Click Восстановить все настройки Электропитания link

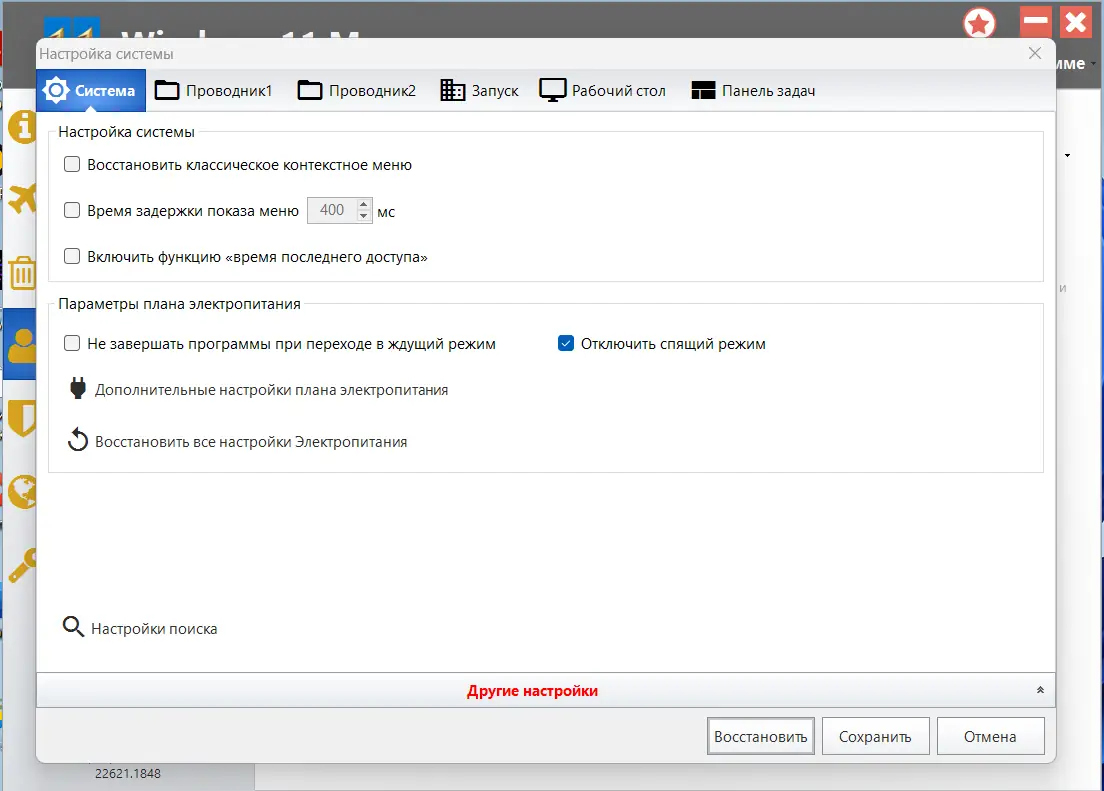point(251,442)
